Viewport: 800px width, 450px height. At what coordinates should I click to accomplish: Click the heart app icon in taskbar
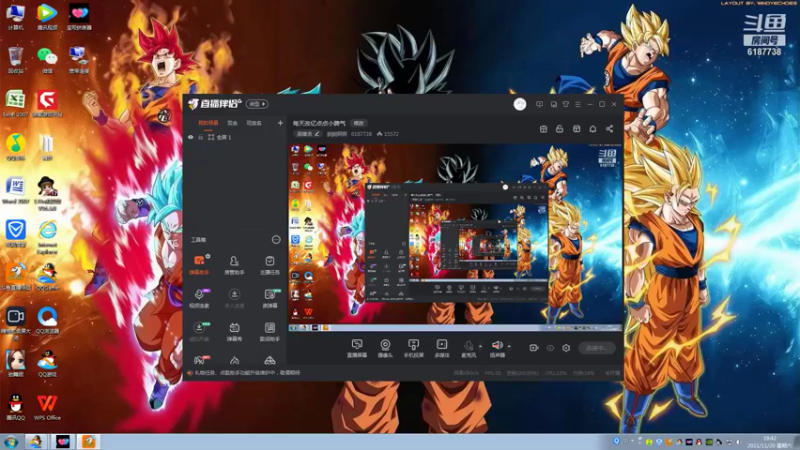point(63,442)
